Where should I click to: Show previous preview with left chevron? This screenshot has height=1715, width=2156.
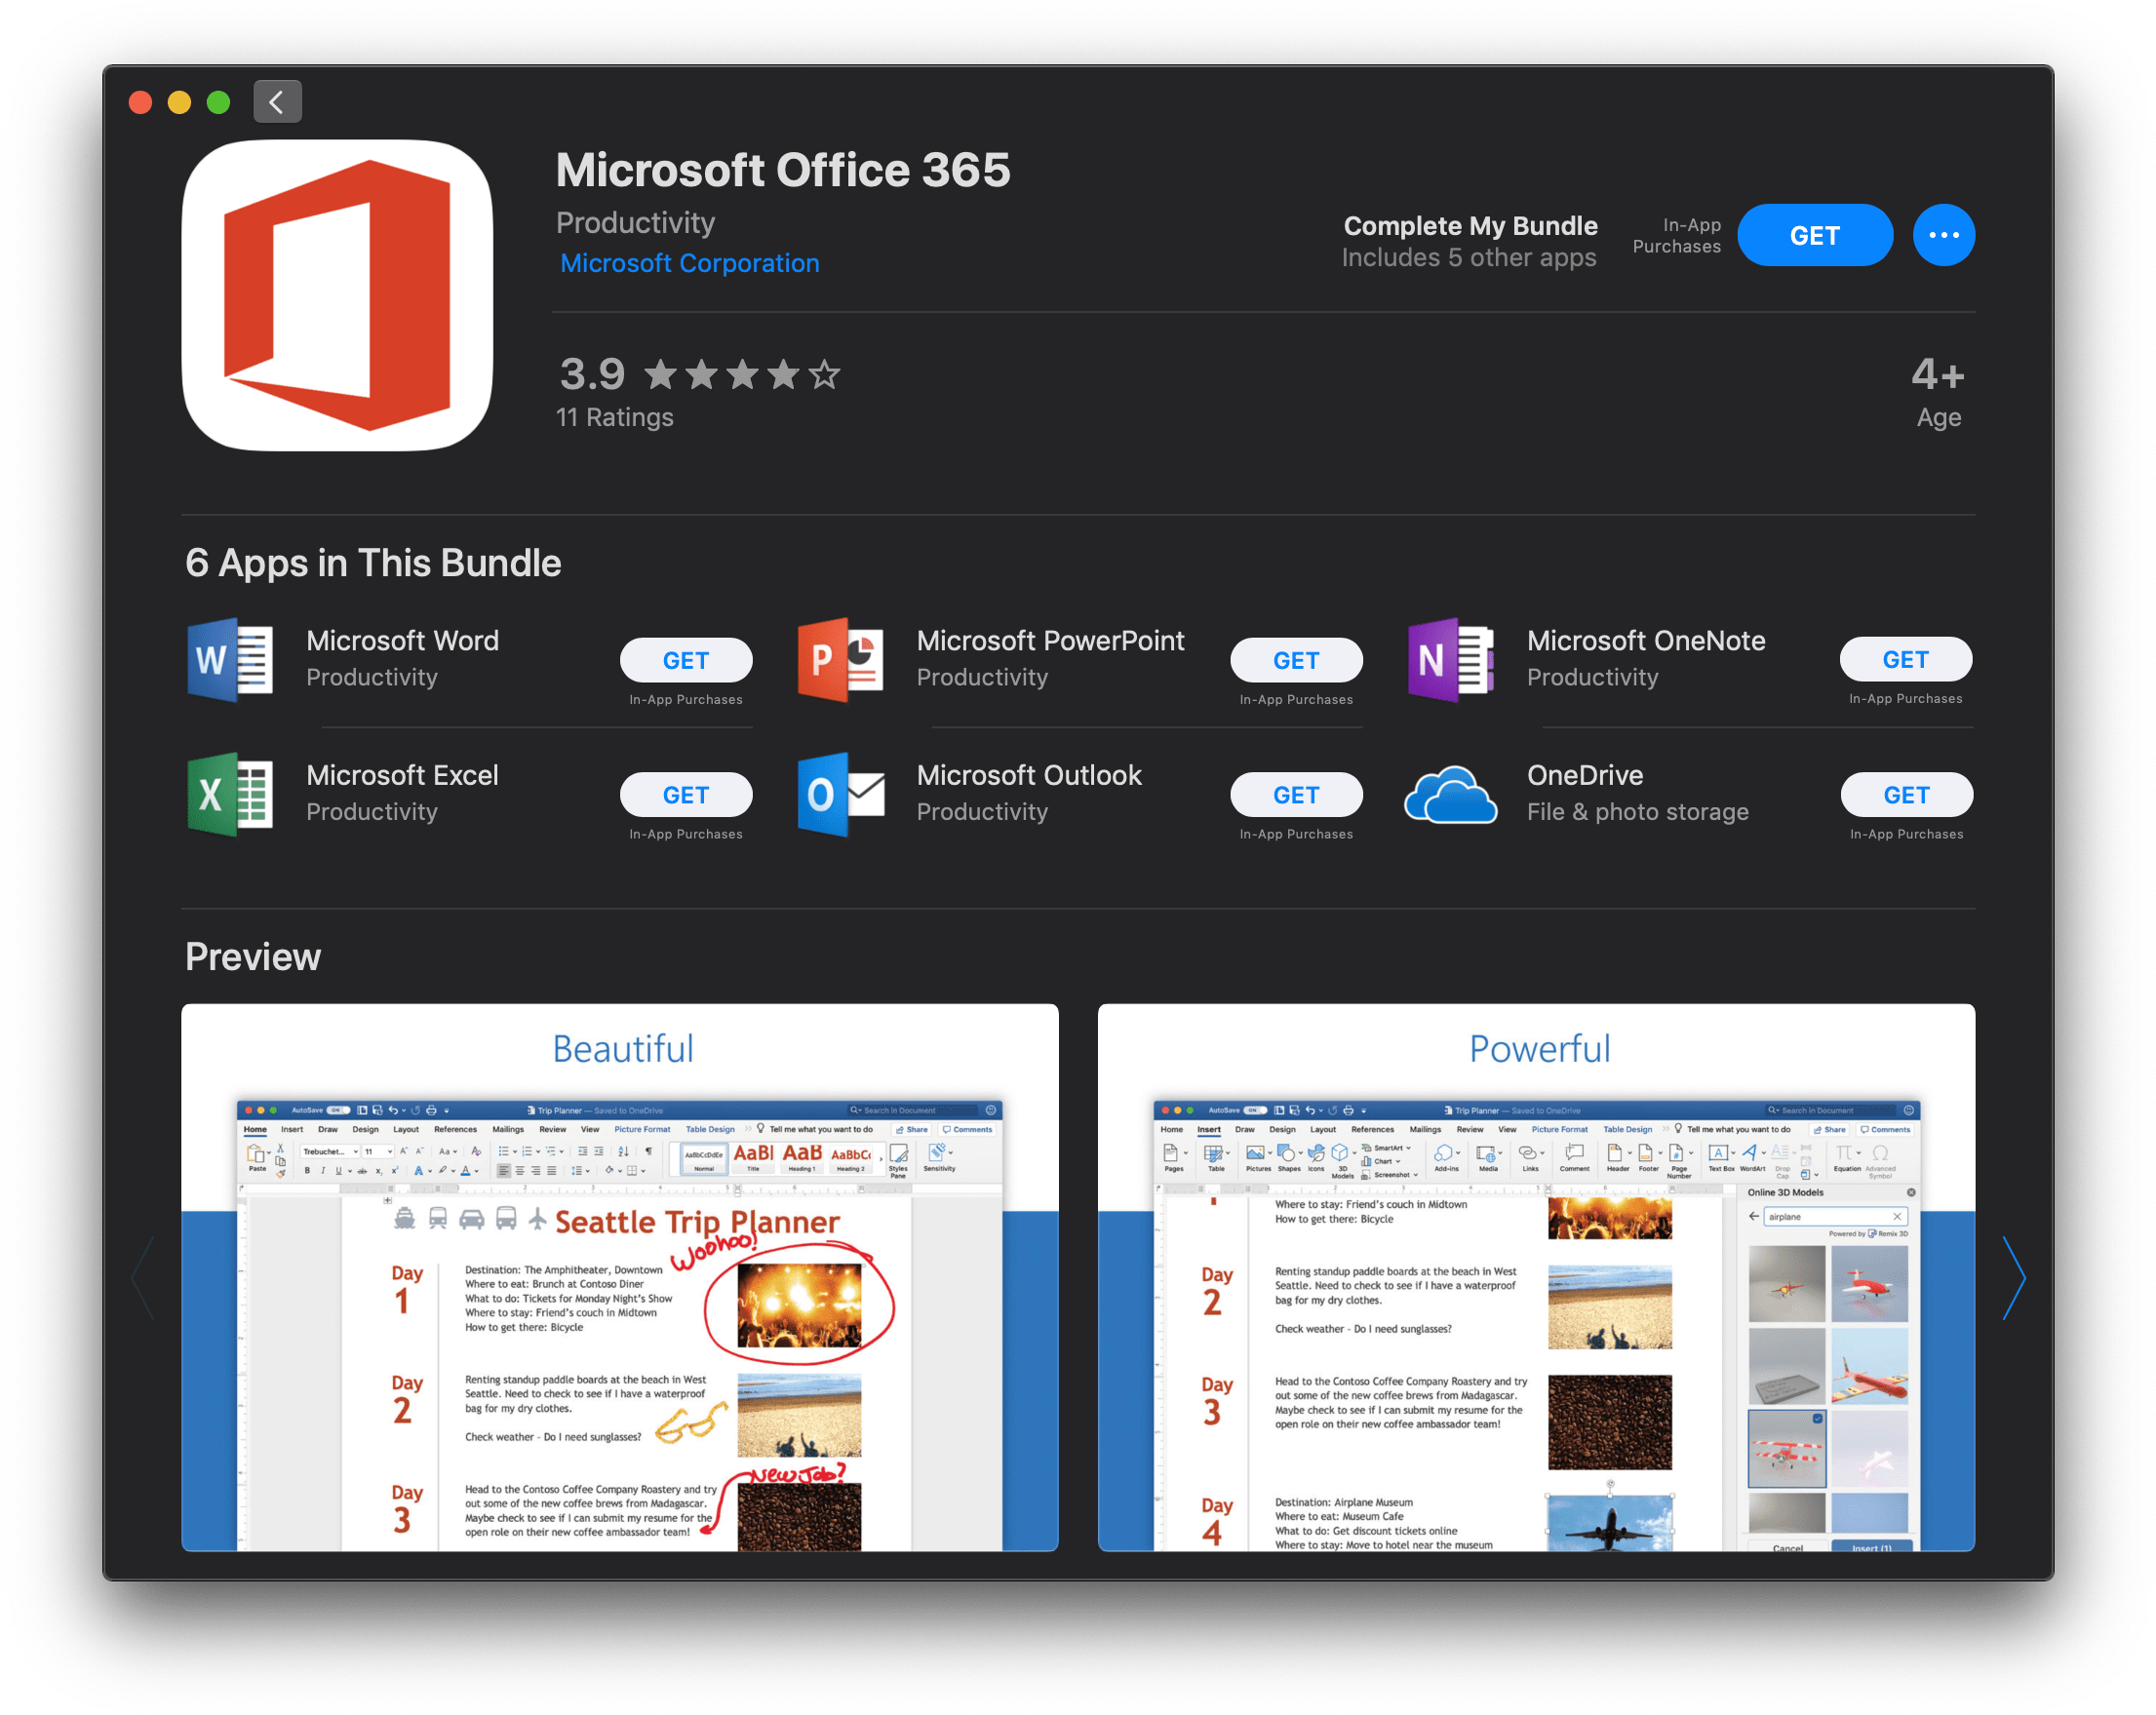tap(145, 1277)
